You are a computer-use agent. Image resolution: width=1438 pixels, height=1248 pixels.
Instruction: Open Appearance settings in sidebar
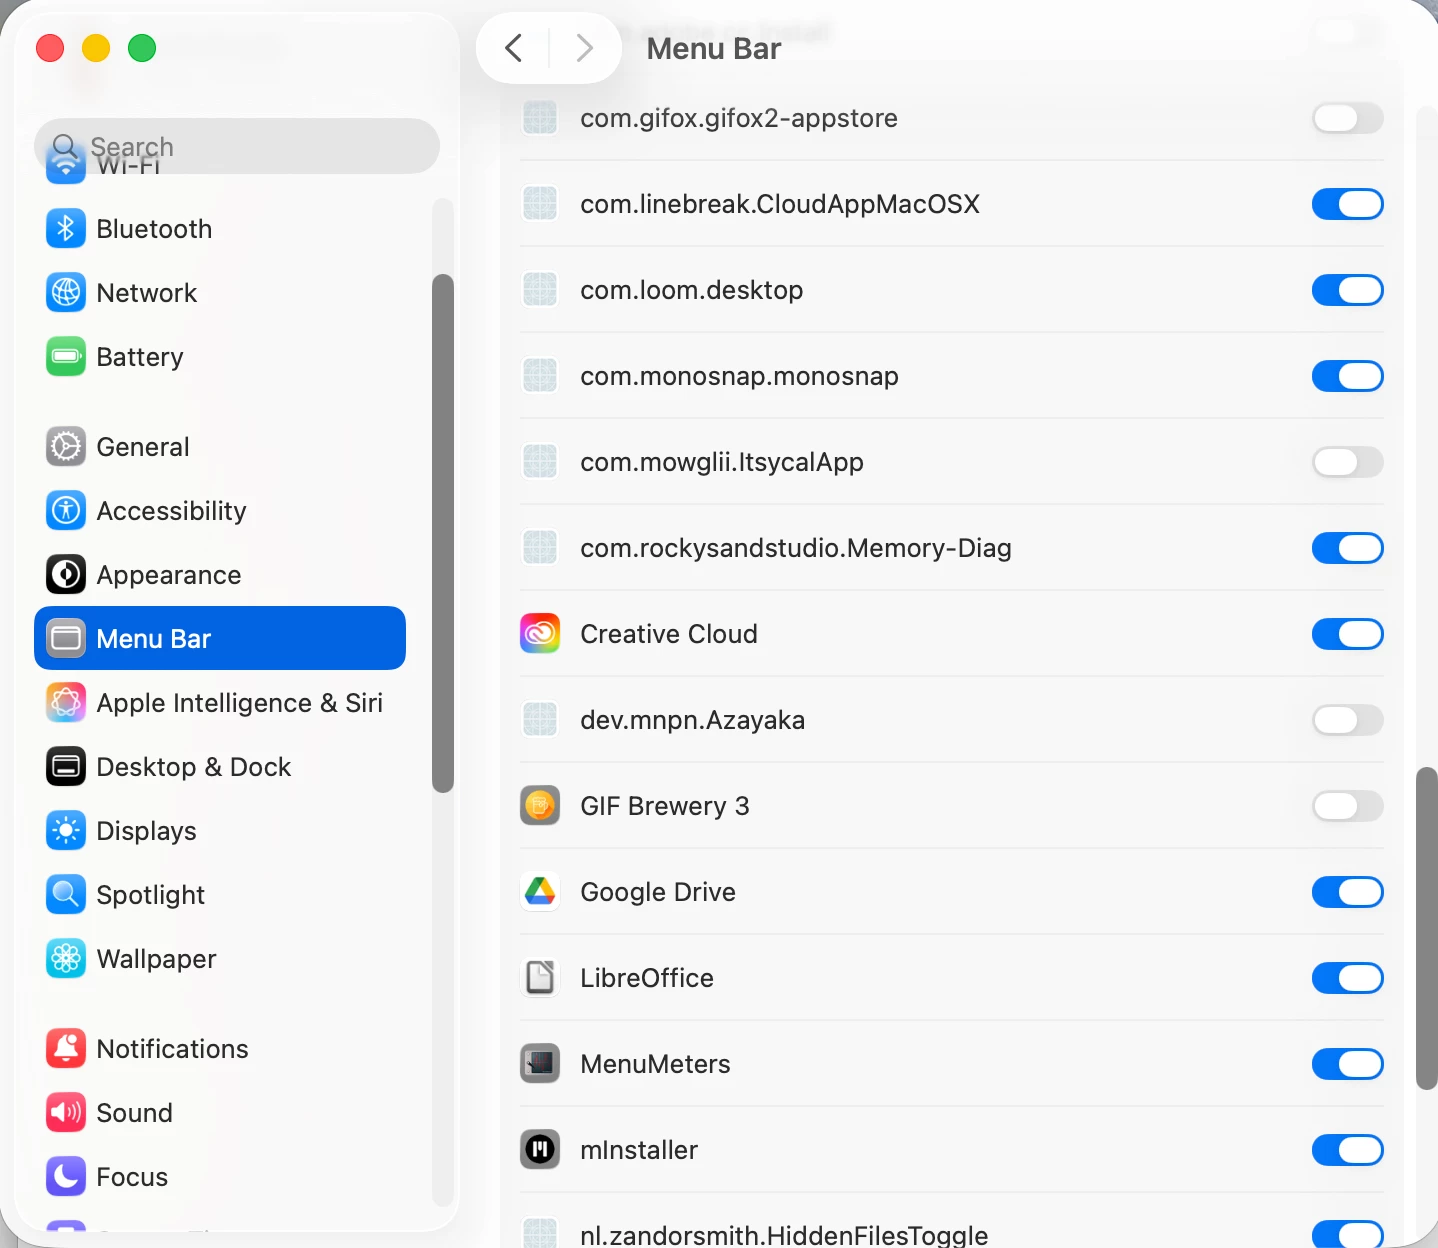(220, 575)
